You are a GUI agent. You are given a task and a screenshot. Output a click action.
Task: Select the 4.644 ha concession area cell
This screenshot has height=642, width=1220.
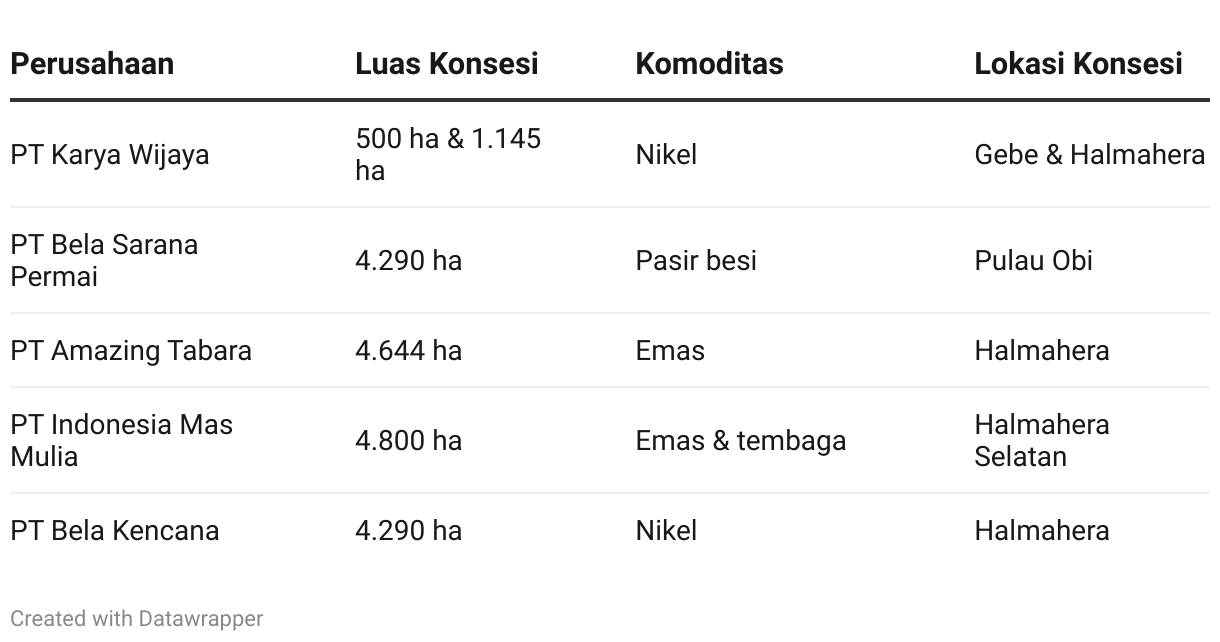click(x=409, y=351)
